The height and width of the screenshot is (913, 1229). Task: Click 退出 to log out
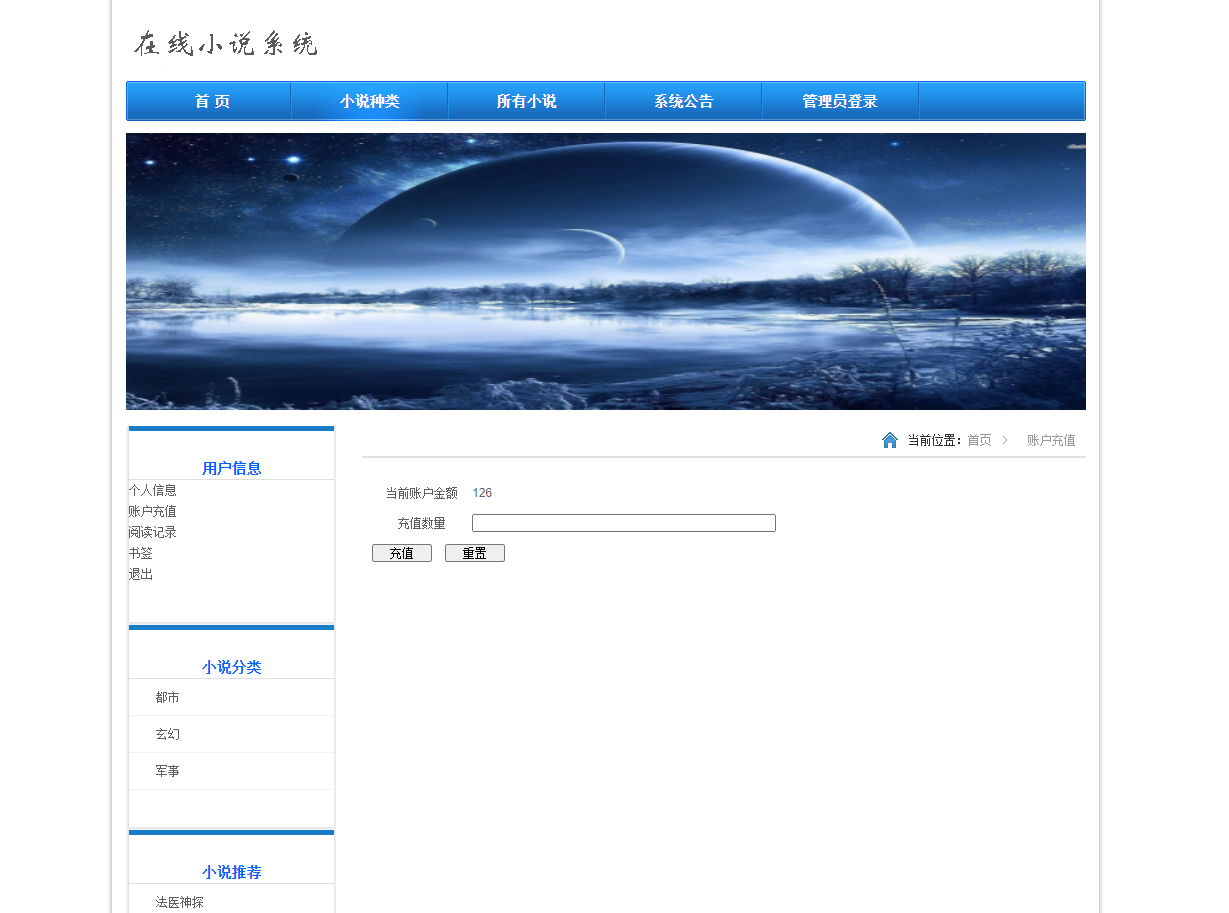(x=141, y=574)
